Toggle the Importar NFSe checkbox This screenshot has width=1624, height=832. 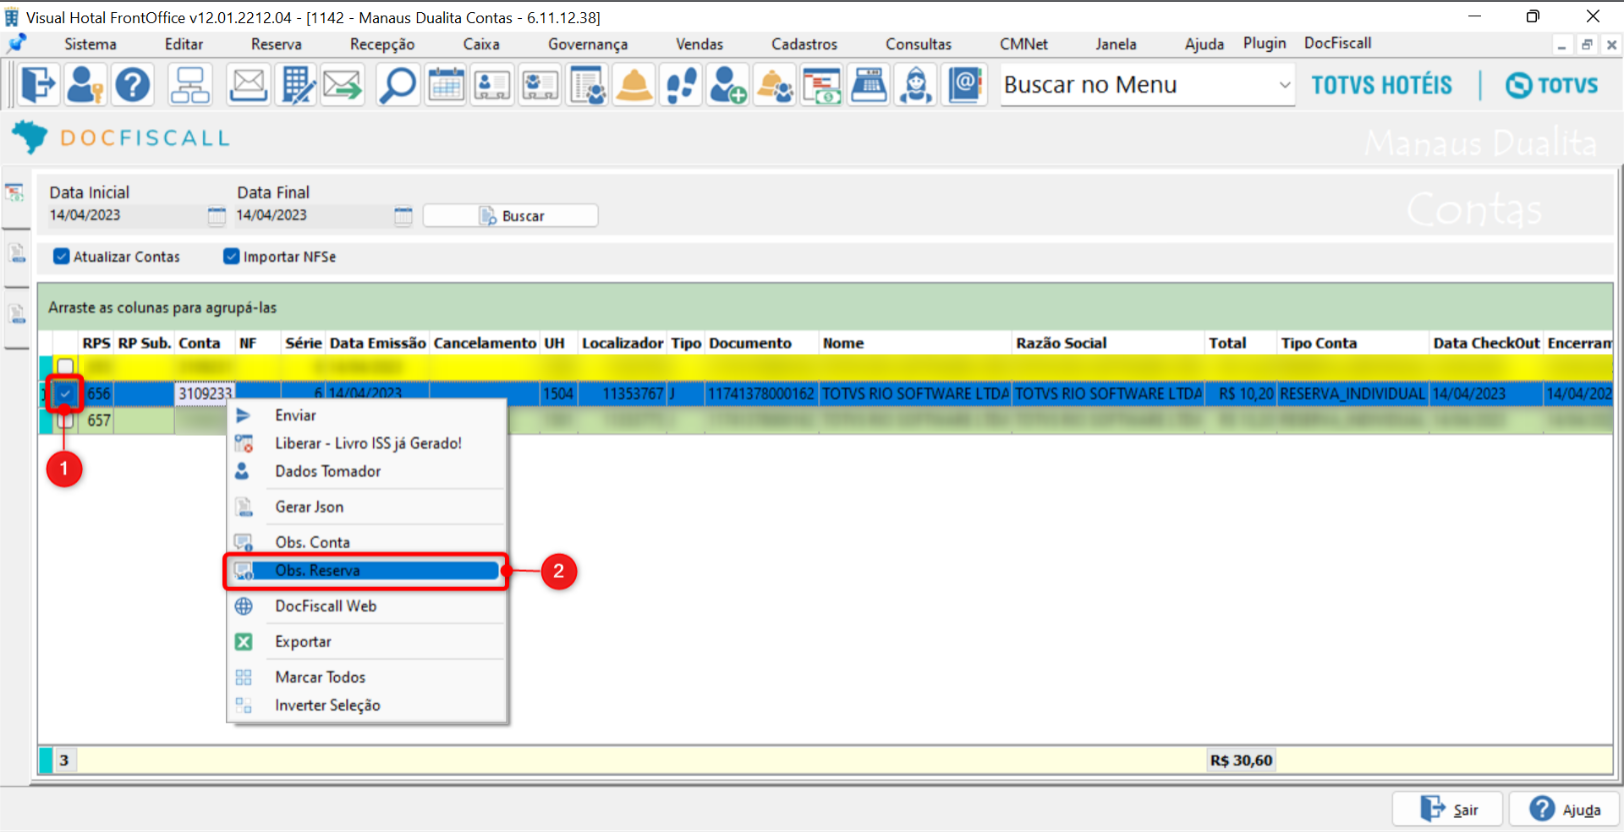231,257
